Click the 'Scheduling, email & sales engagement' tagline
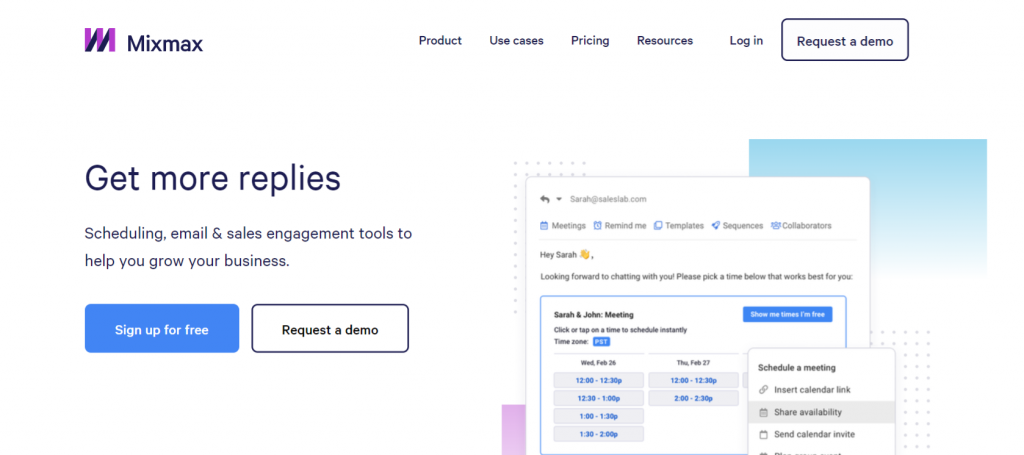 tap(248, 247)
